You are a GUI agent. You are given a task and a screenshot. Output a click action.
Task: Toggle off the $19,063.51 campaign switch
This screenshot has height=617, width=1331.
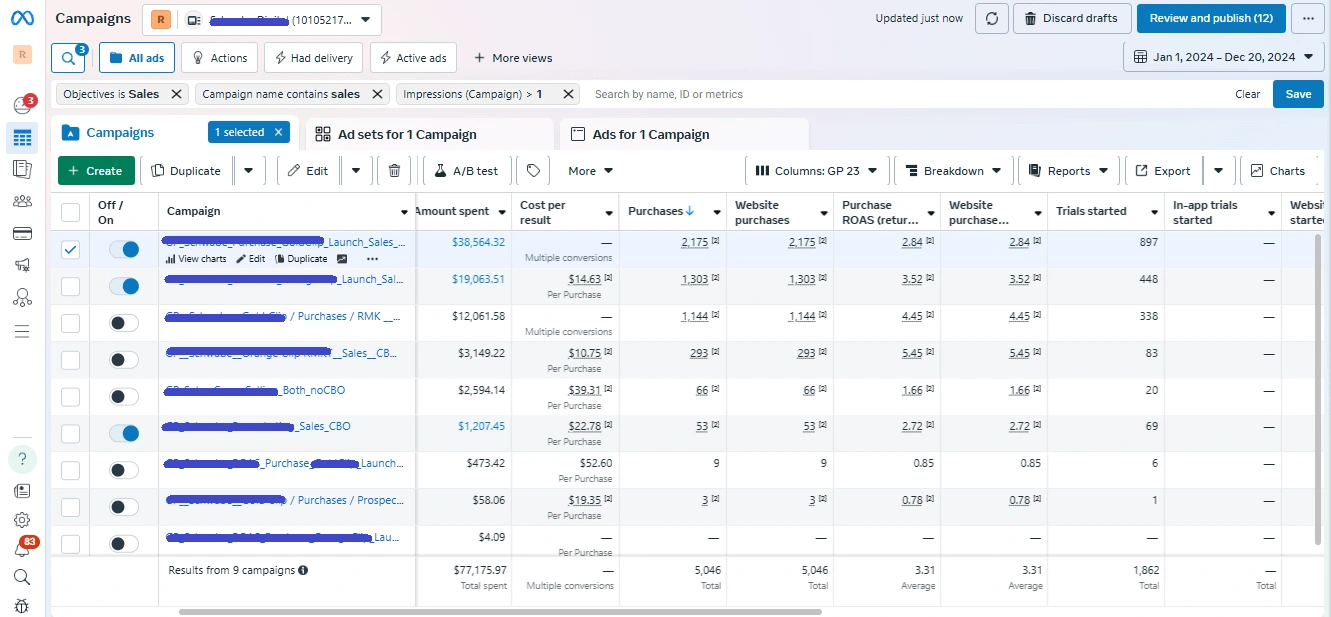click(x=124, y=287)
